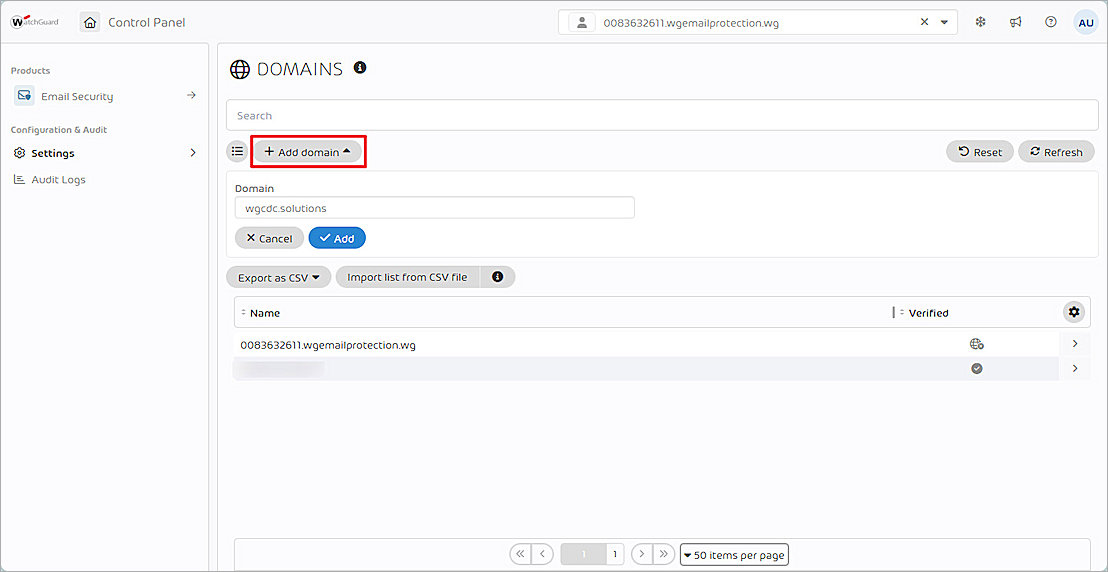Screen dimensions: 1108x572
Task: Clear the selected account with X
Action: (924, 22)
